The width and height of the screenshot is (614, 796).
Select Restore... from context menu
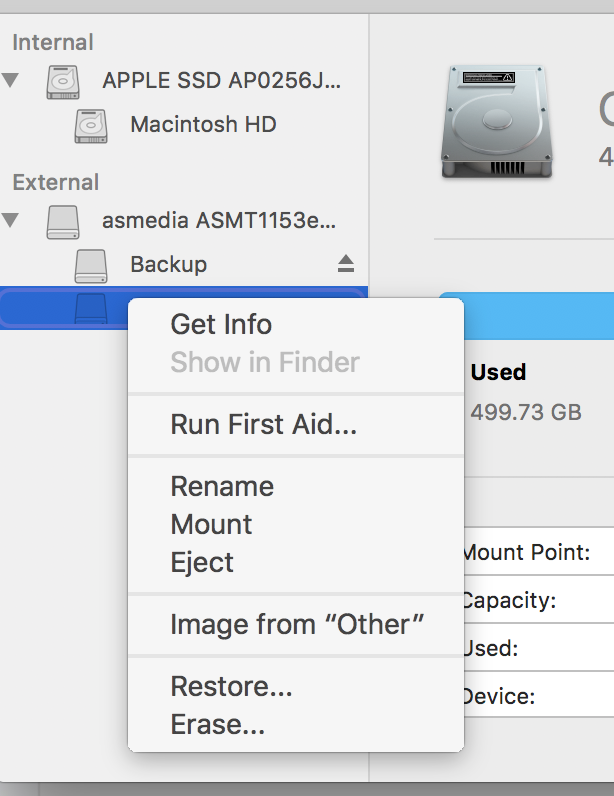point(231,687)
